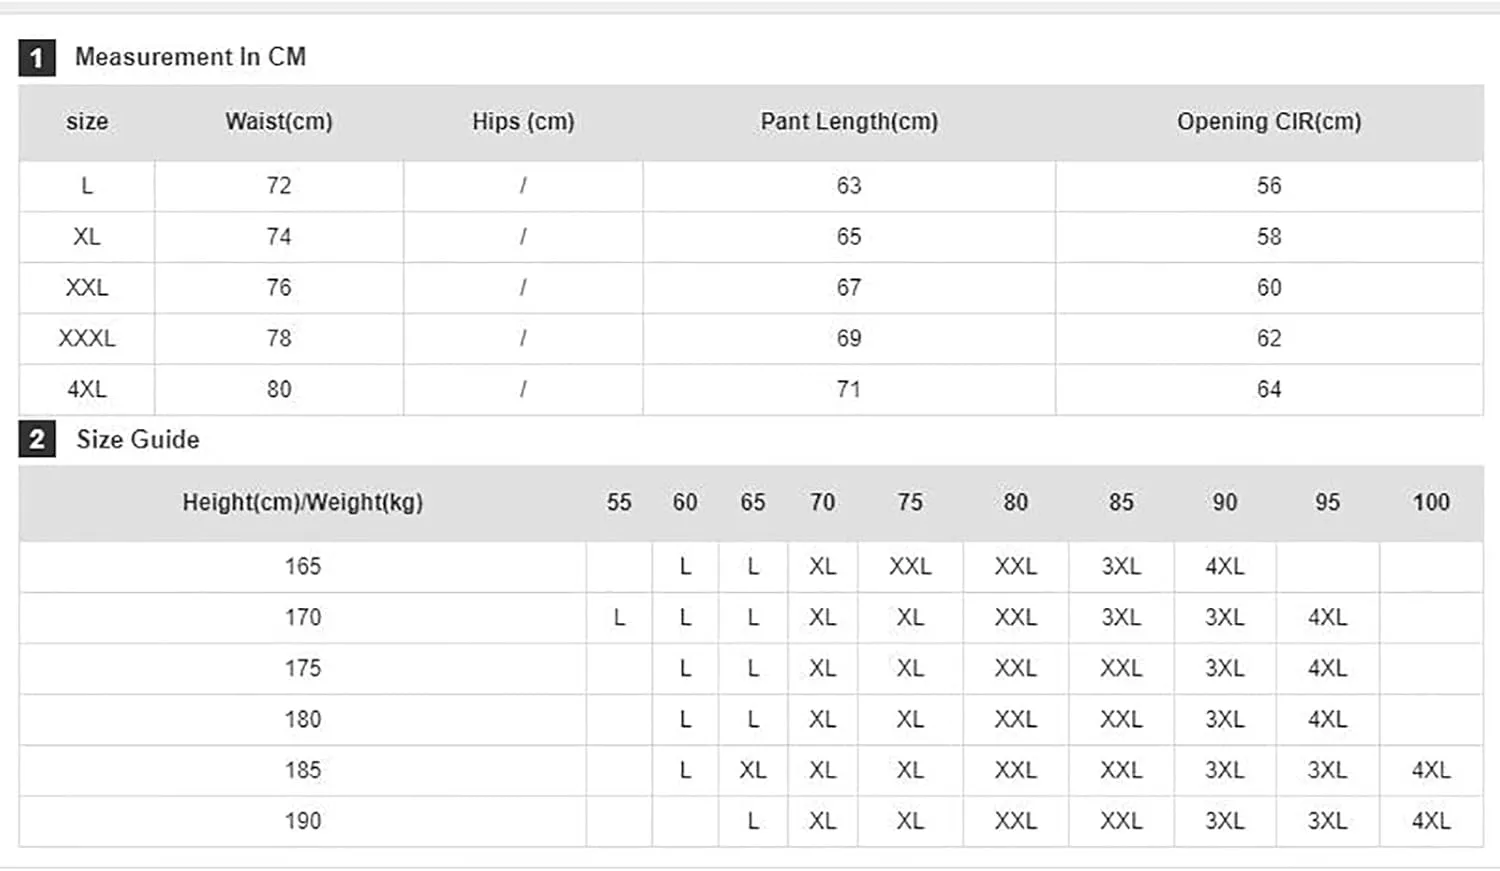Select the XXXL size row label
The width and height of the screenshot is (1500, 871).
[x=87, y=339]
